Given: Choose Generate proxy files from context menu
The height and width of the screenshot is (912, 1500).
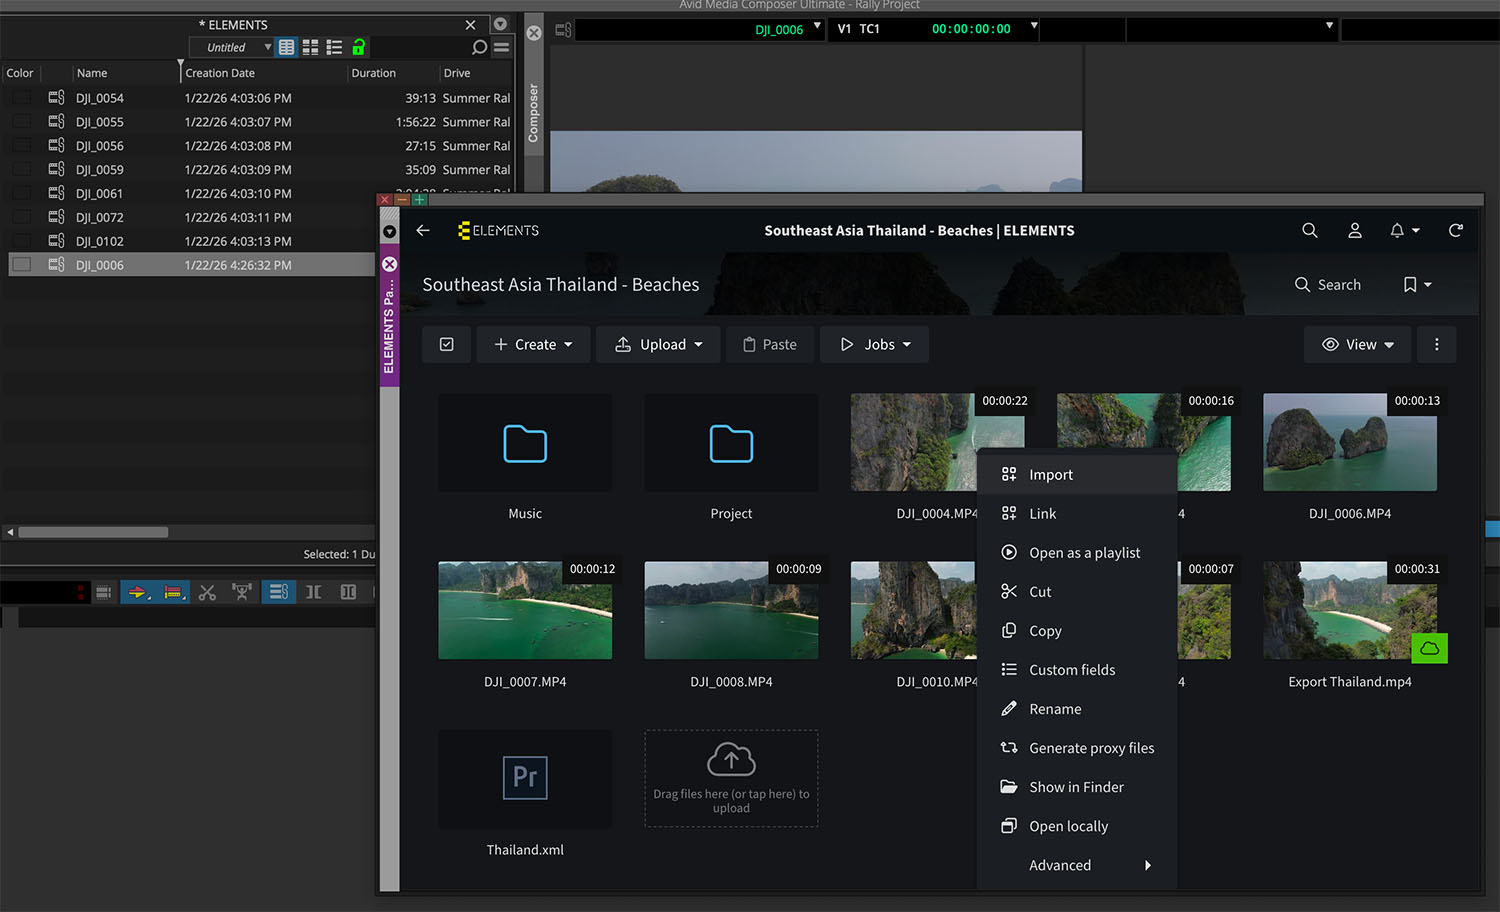Looking at the screenshot, I should point(1090,748).
